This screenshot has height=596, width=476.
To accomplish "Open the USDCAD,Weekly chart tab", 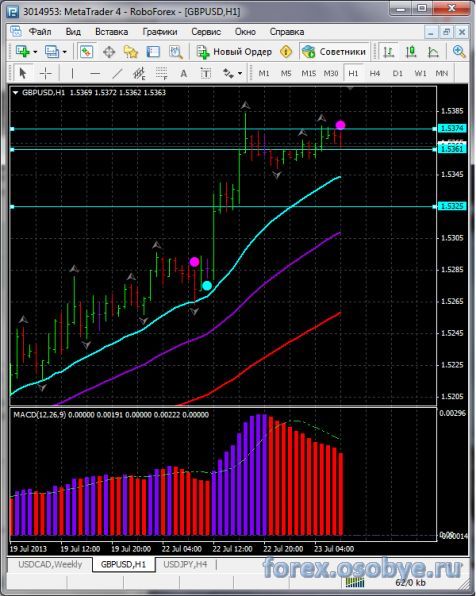I will (x=50, y=564).
